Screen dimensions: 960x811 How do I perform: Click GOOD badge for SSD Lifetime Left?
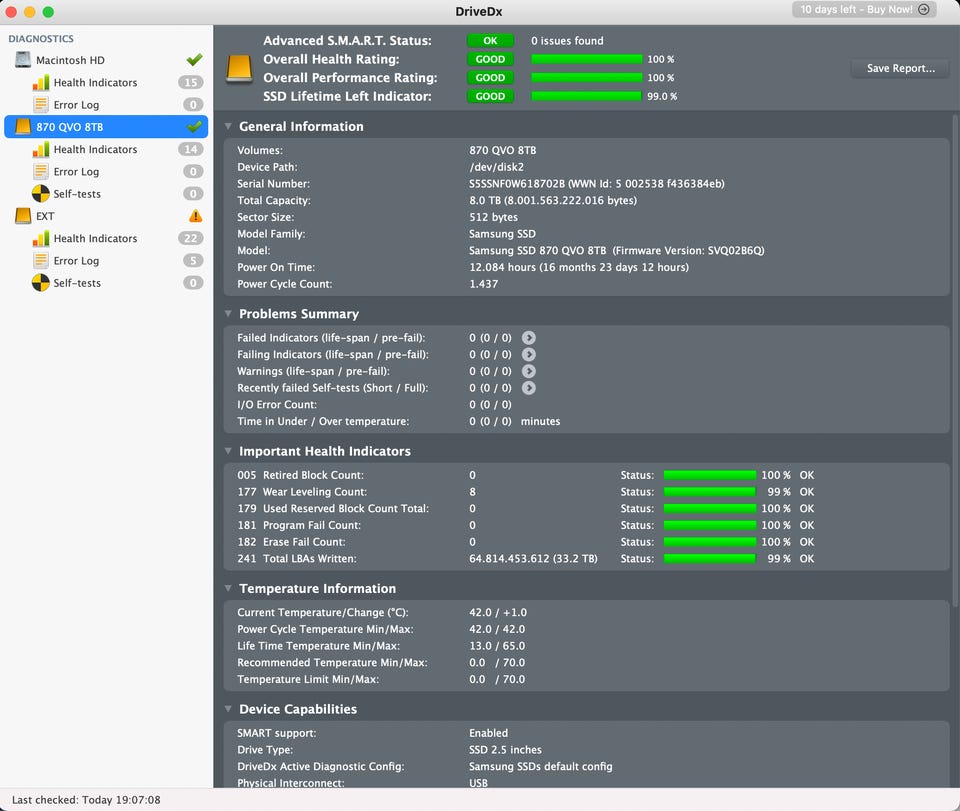pos(490,96)
